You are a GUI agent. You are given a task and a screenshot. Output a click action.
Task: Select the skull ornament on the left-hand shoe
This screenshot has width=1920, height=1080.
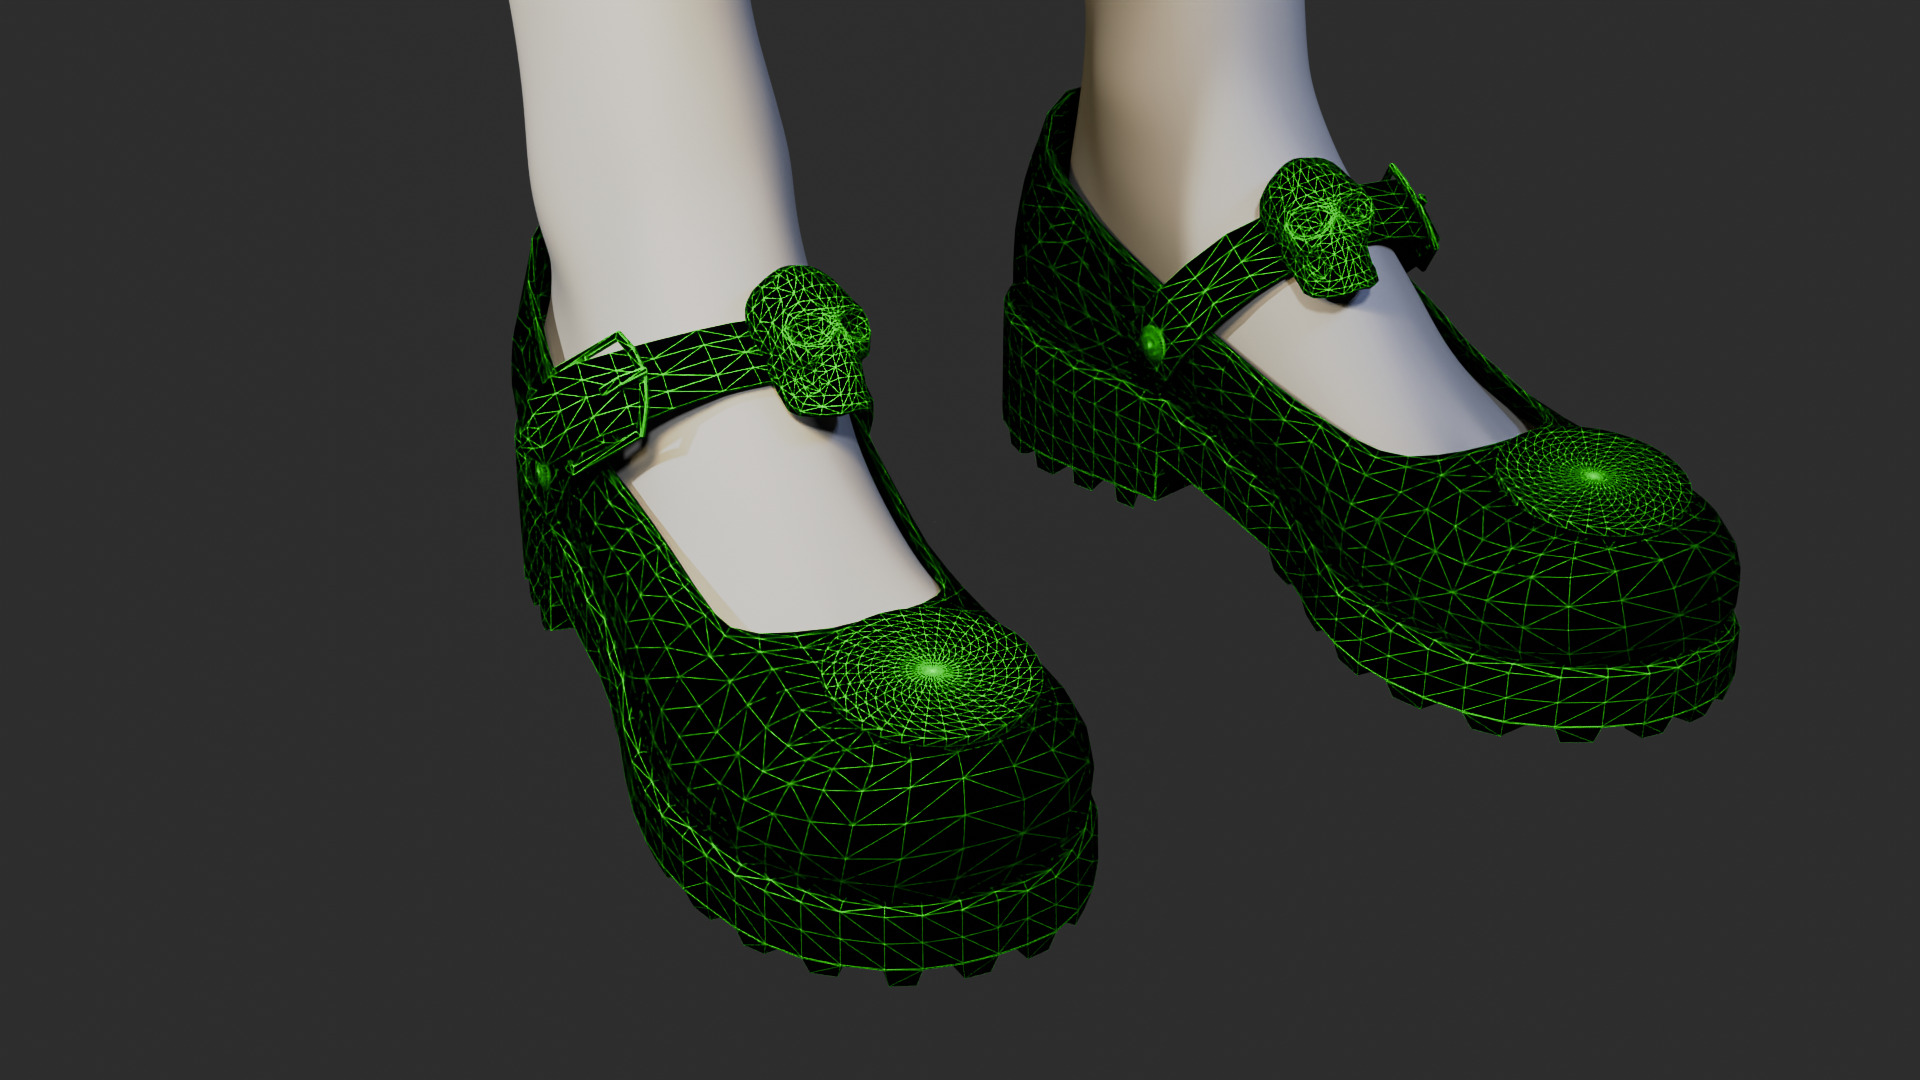pos(809,341)
